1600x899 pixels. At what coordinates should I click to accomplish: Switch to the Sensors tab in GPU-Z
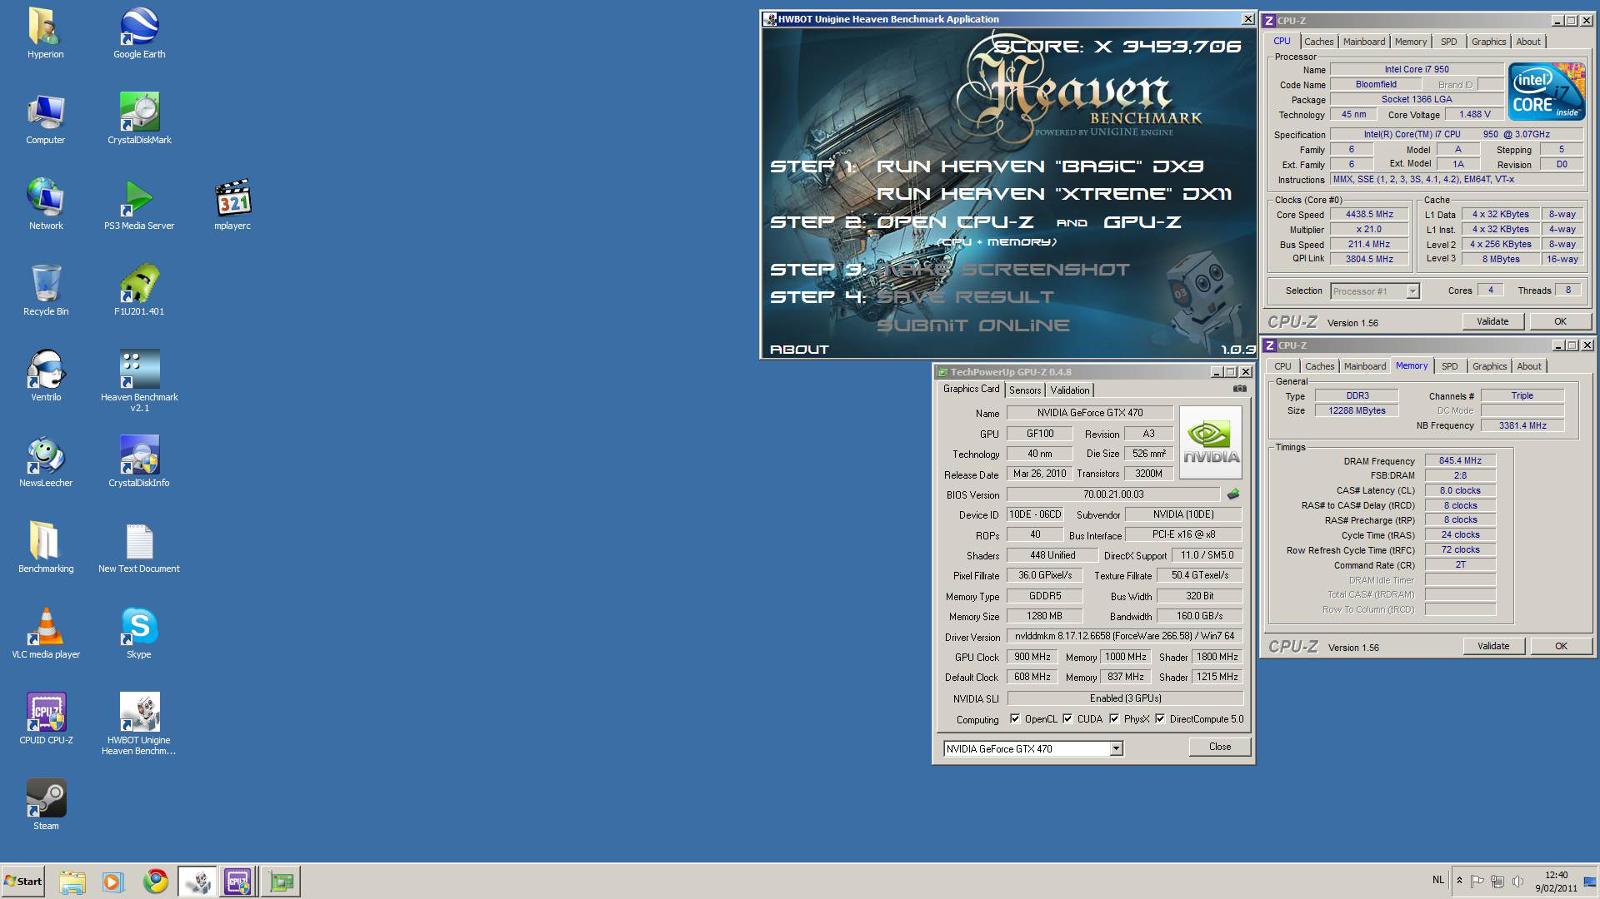tap(1025, 390)
